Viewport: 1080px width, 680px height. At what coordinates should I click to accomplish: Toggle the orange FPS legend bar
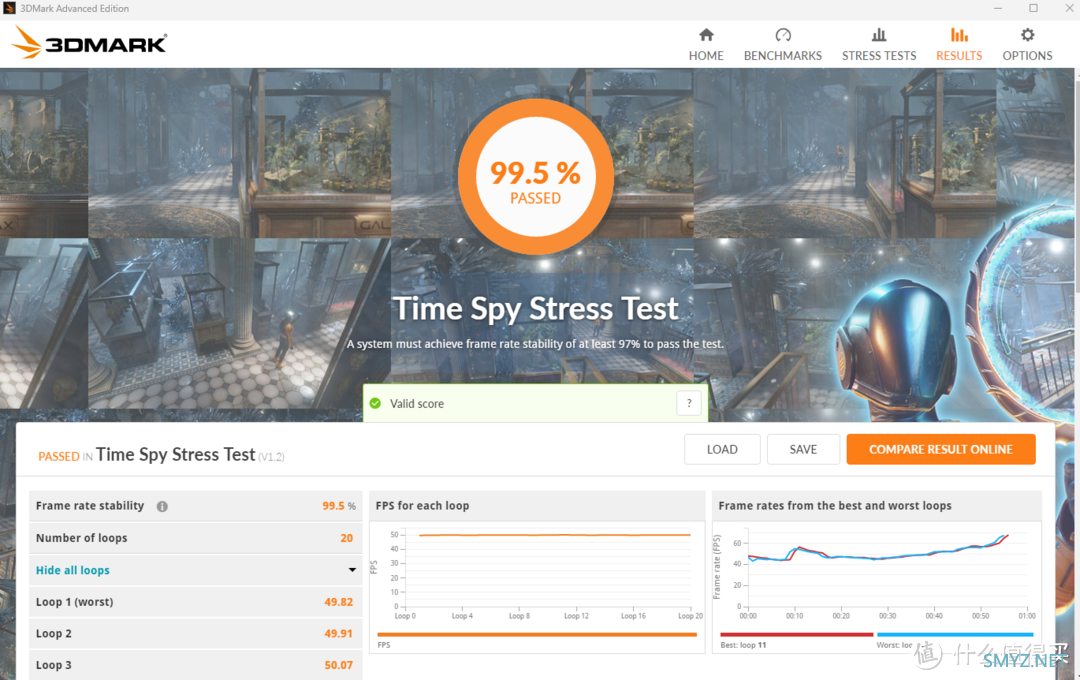click(536, 634)
